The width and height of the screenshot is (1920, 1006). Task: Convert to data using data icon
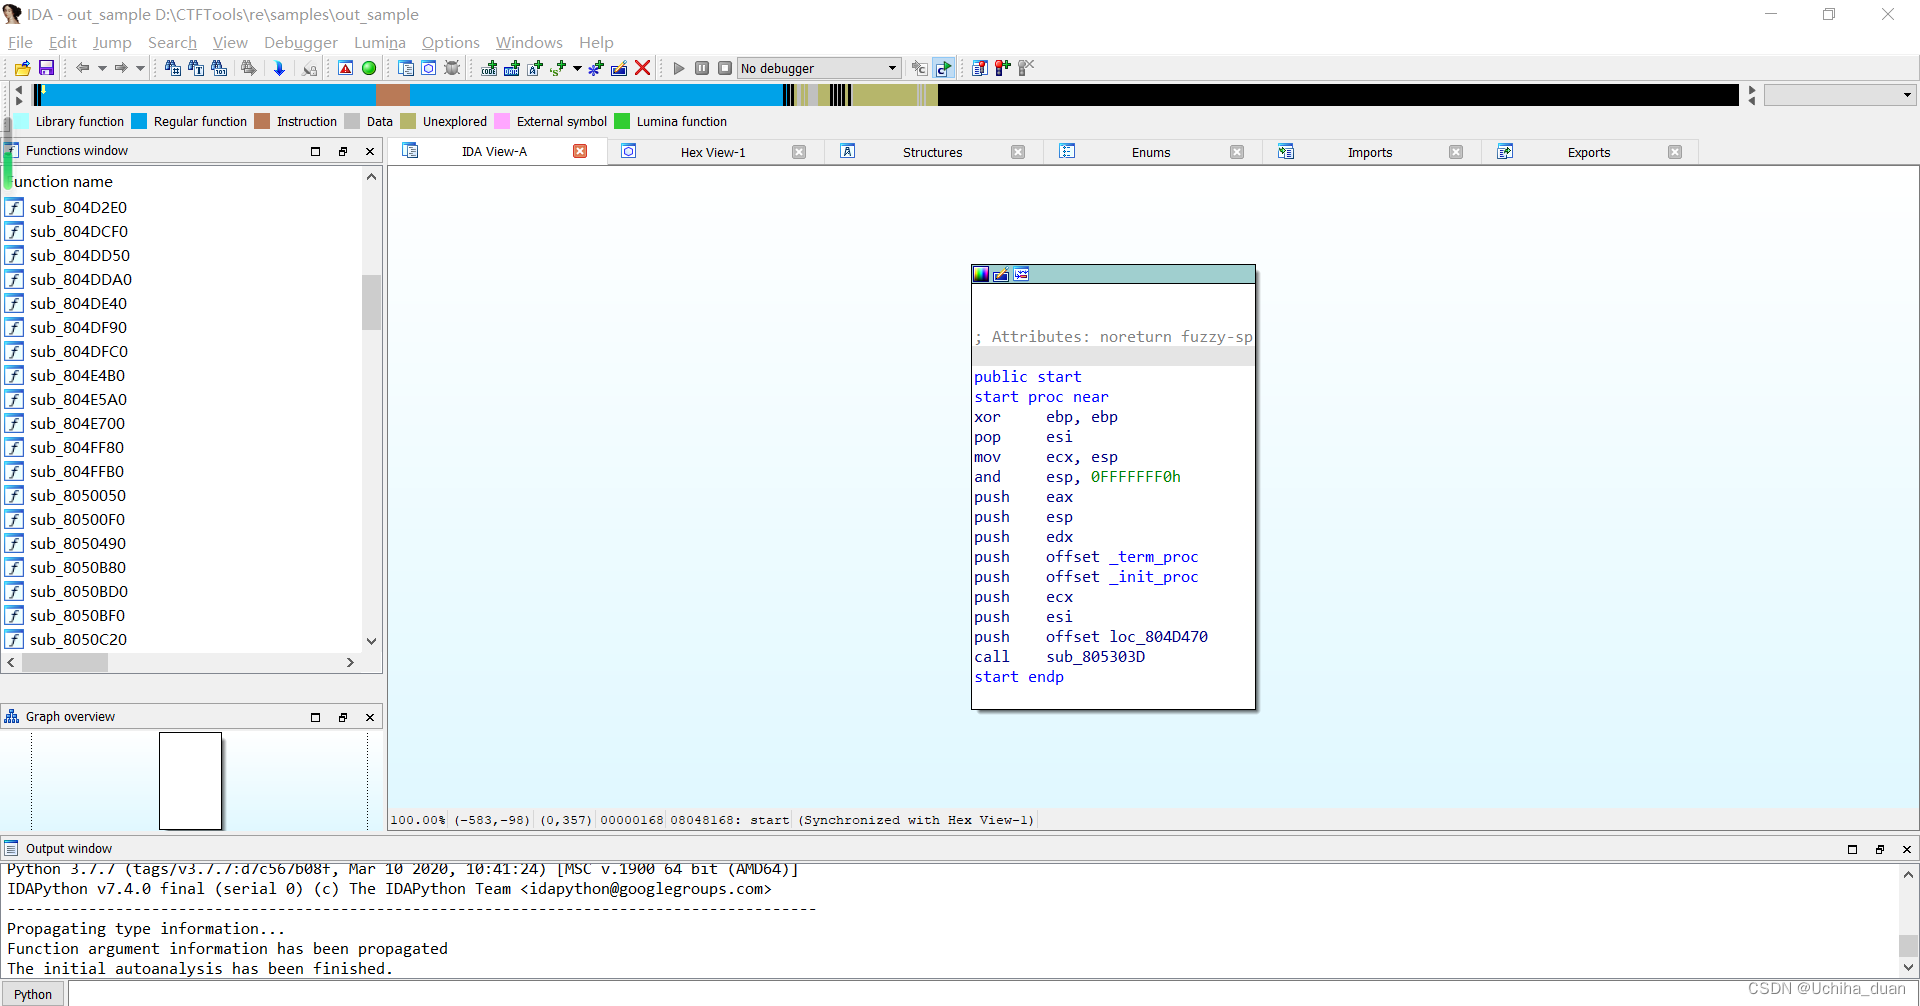512,68
